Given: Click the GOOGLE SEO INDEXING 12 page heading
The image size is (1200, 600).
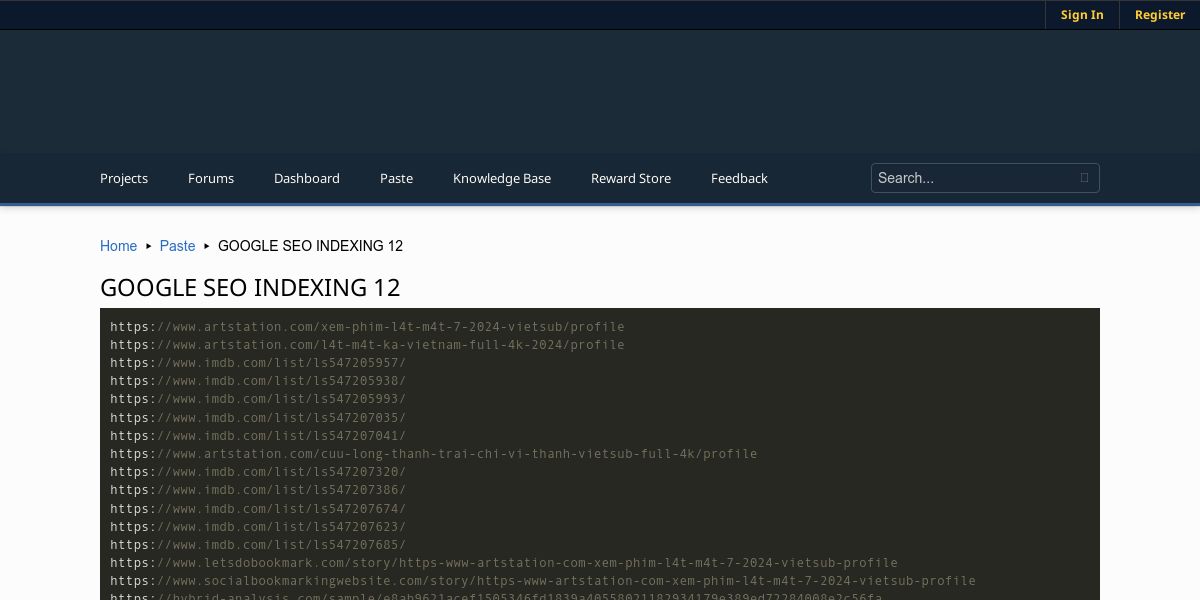Looking at the screenshot, I should coord(250,288).
